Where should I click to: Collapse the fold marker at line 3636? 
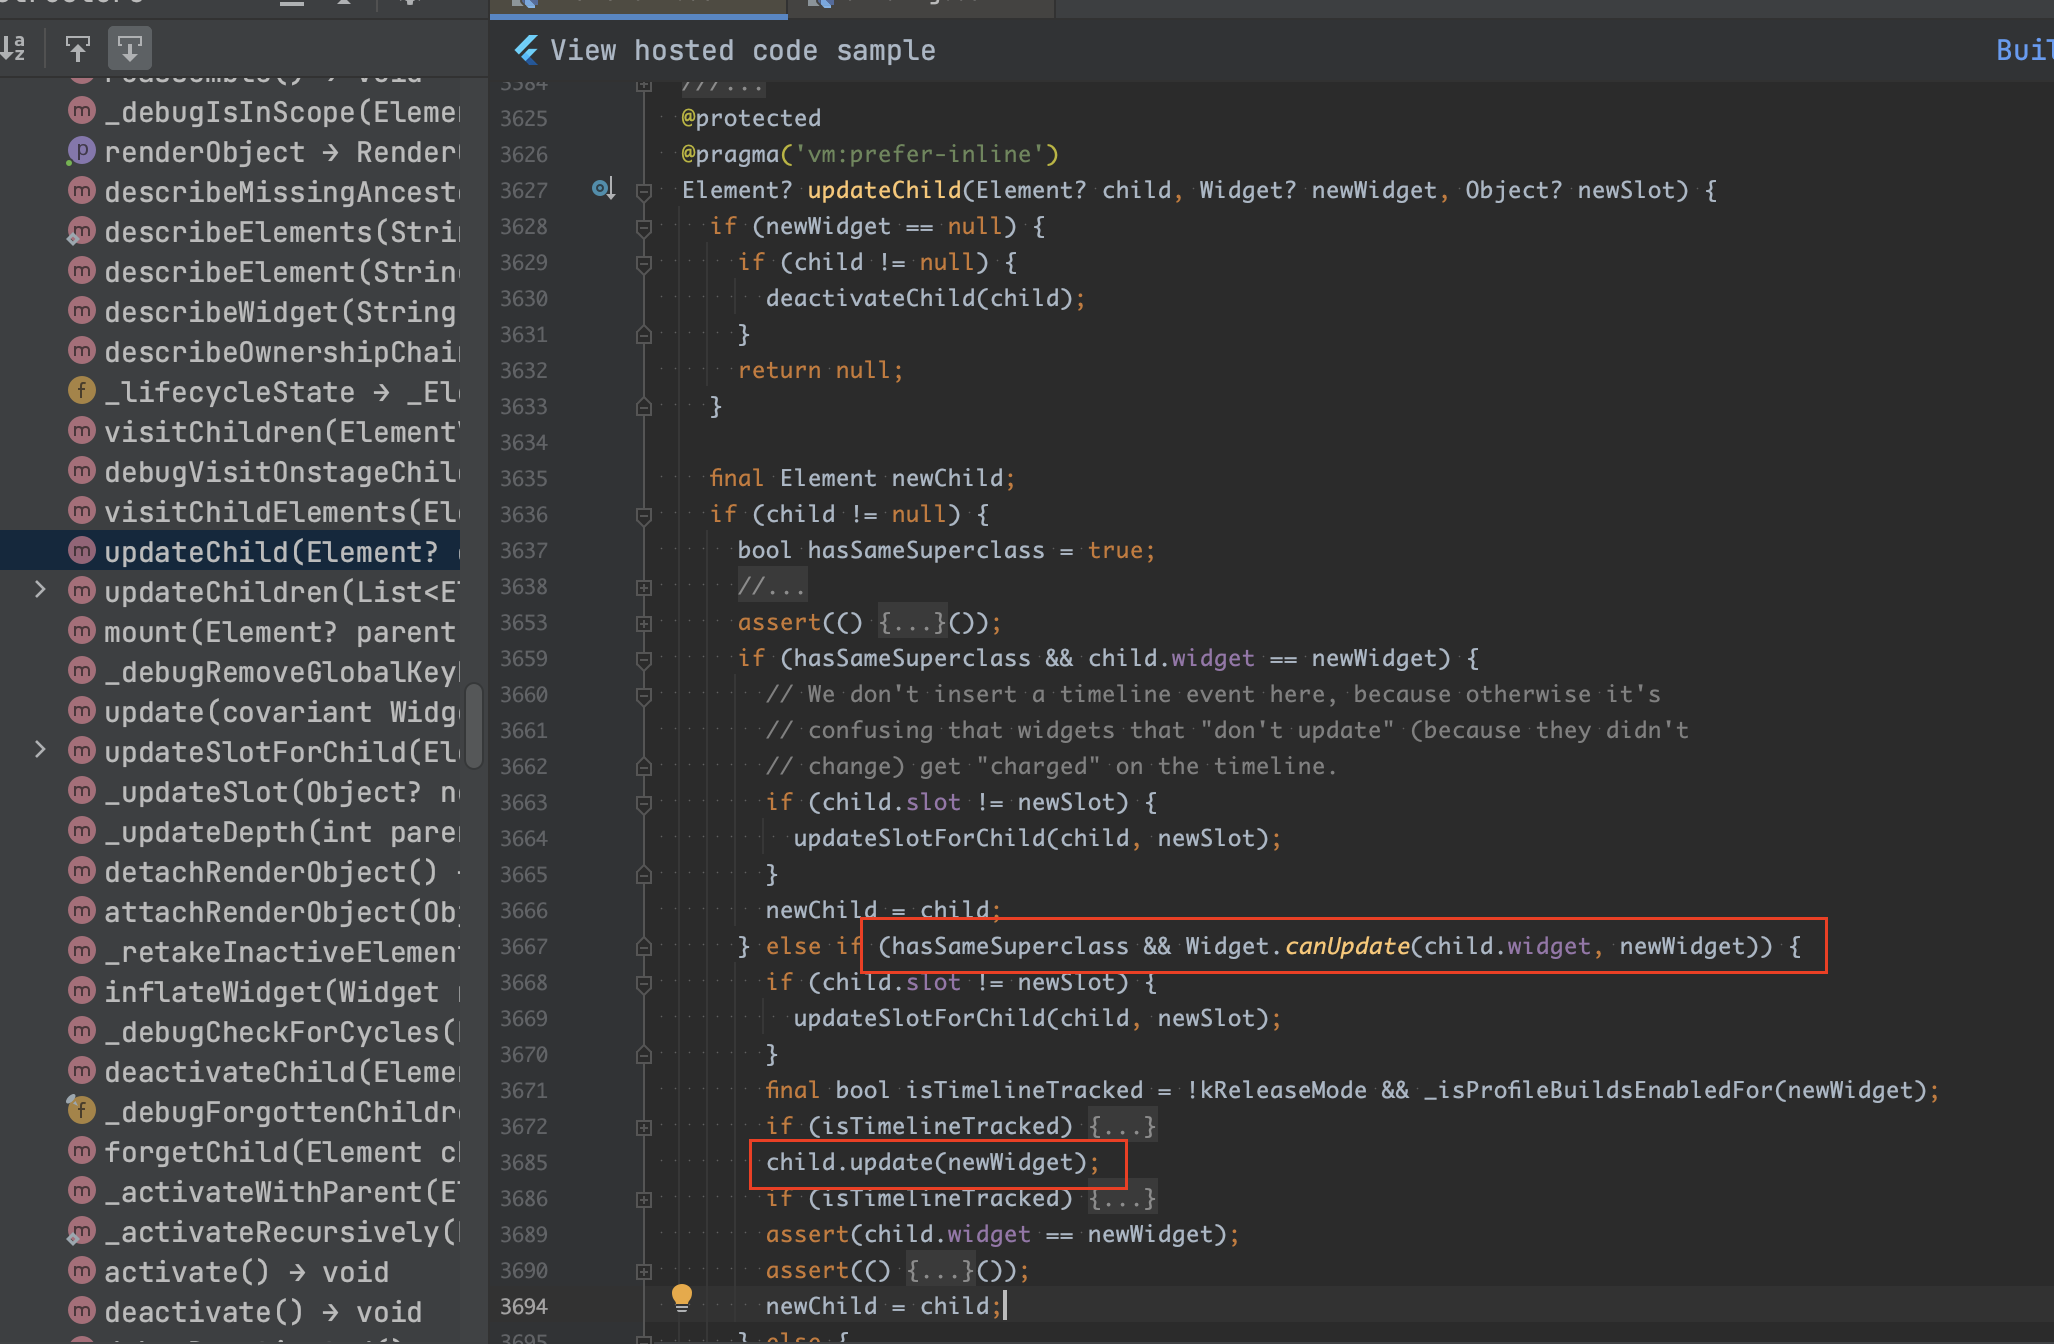click(x=644, y=515)
